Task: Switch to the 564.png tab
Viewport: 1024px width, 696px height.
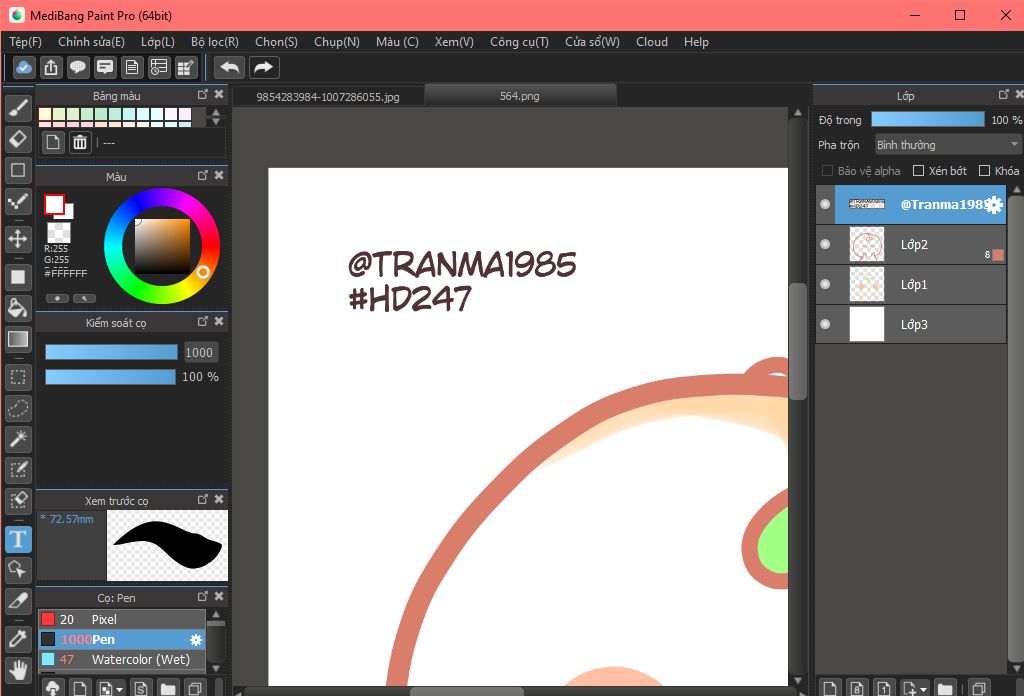Action: coord(520,96)
